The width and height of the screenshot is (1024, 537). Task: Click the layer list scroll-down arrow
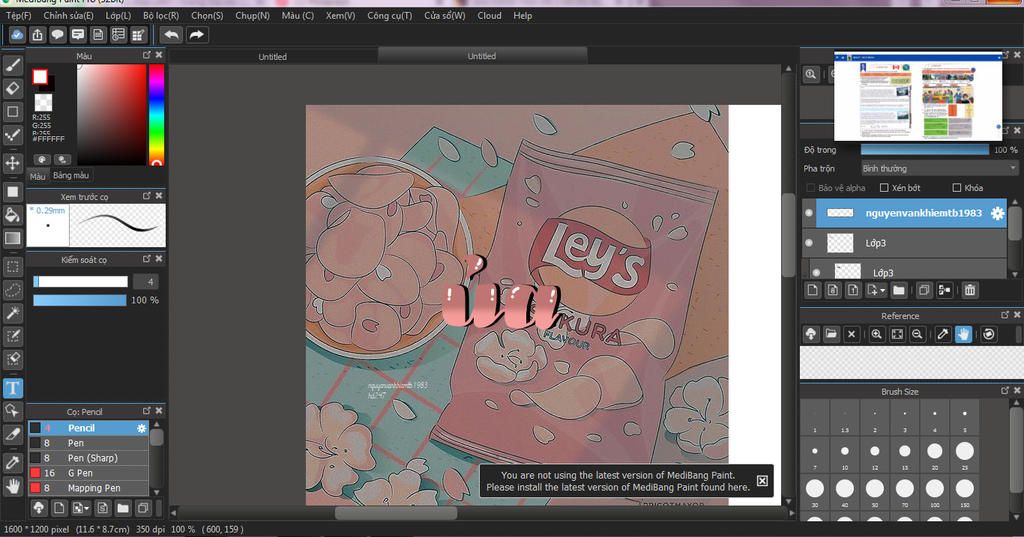coord(1014,274)
